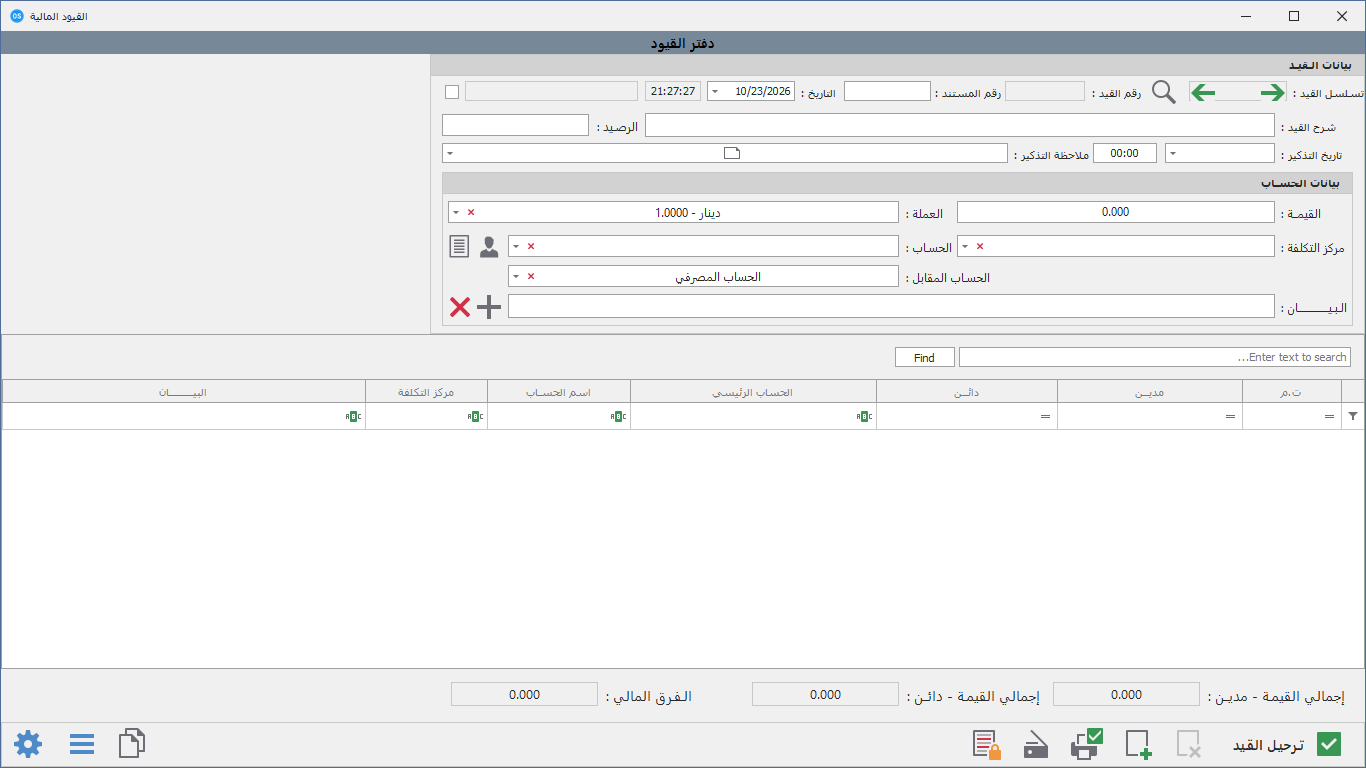Viewport: 1366px width, 768px height.
Task: Go to next entry with right green arrow
Action: [x=1272, y=92]
